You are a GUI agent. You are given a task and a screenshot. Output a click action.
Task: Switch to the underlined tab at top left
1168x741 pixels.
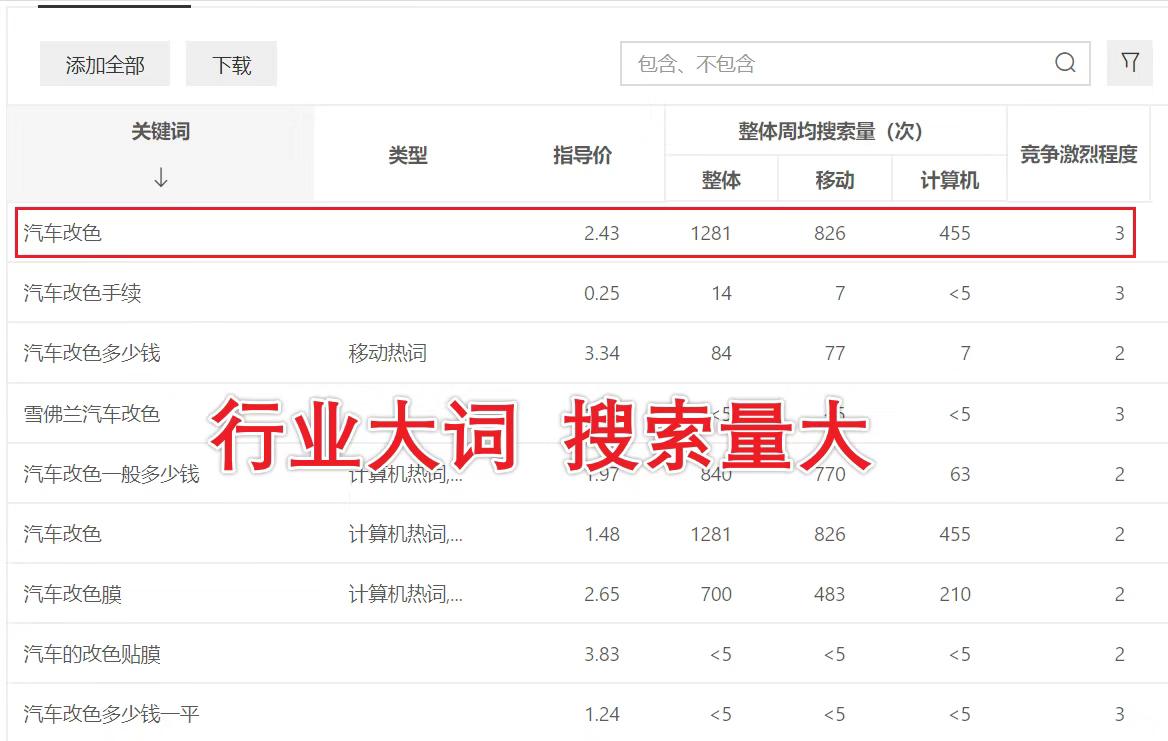click(x=113, y=5)
